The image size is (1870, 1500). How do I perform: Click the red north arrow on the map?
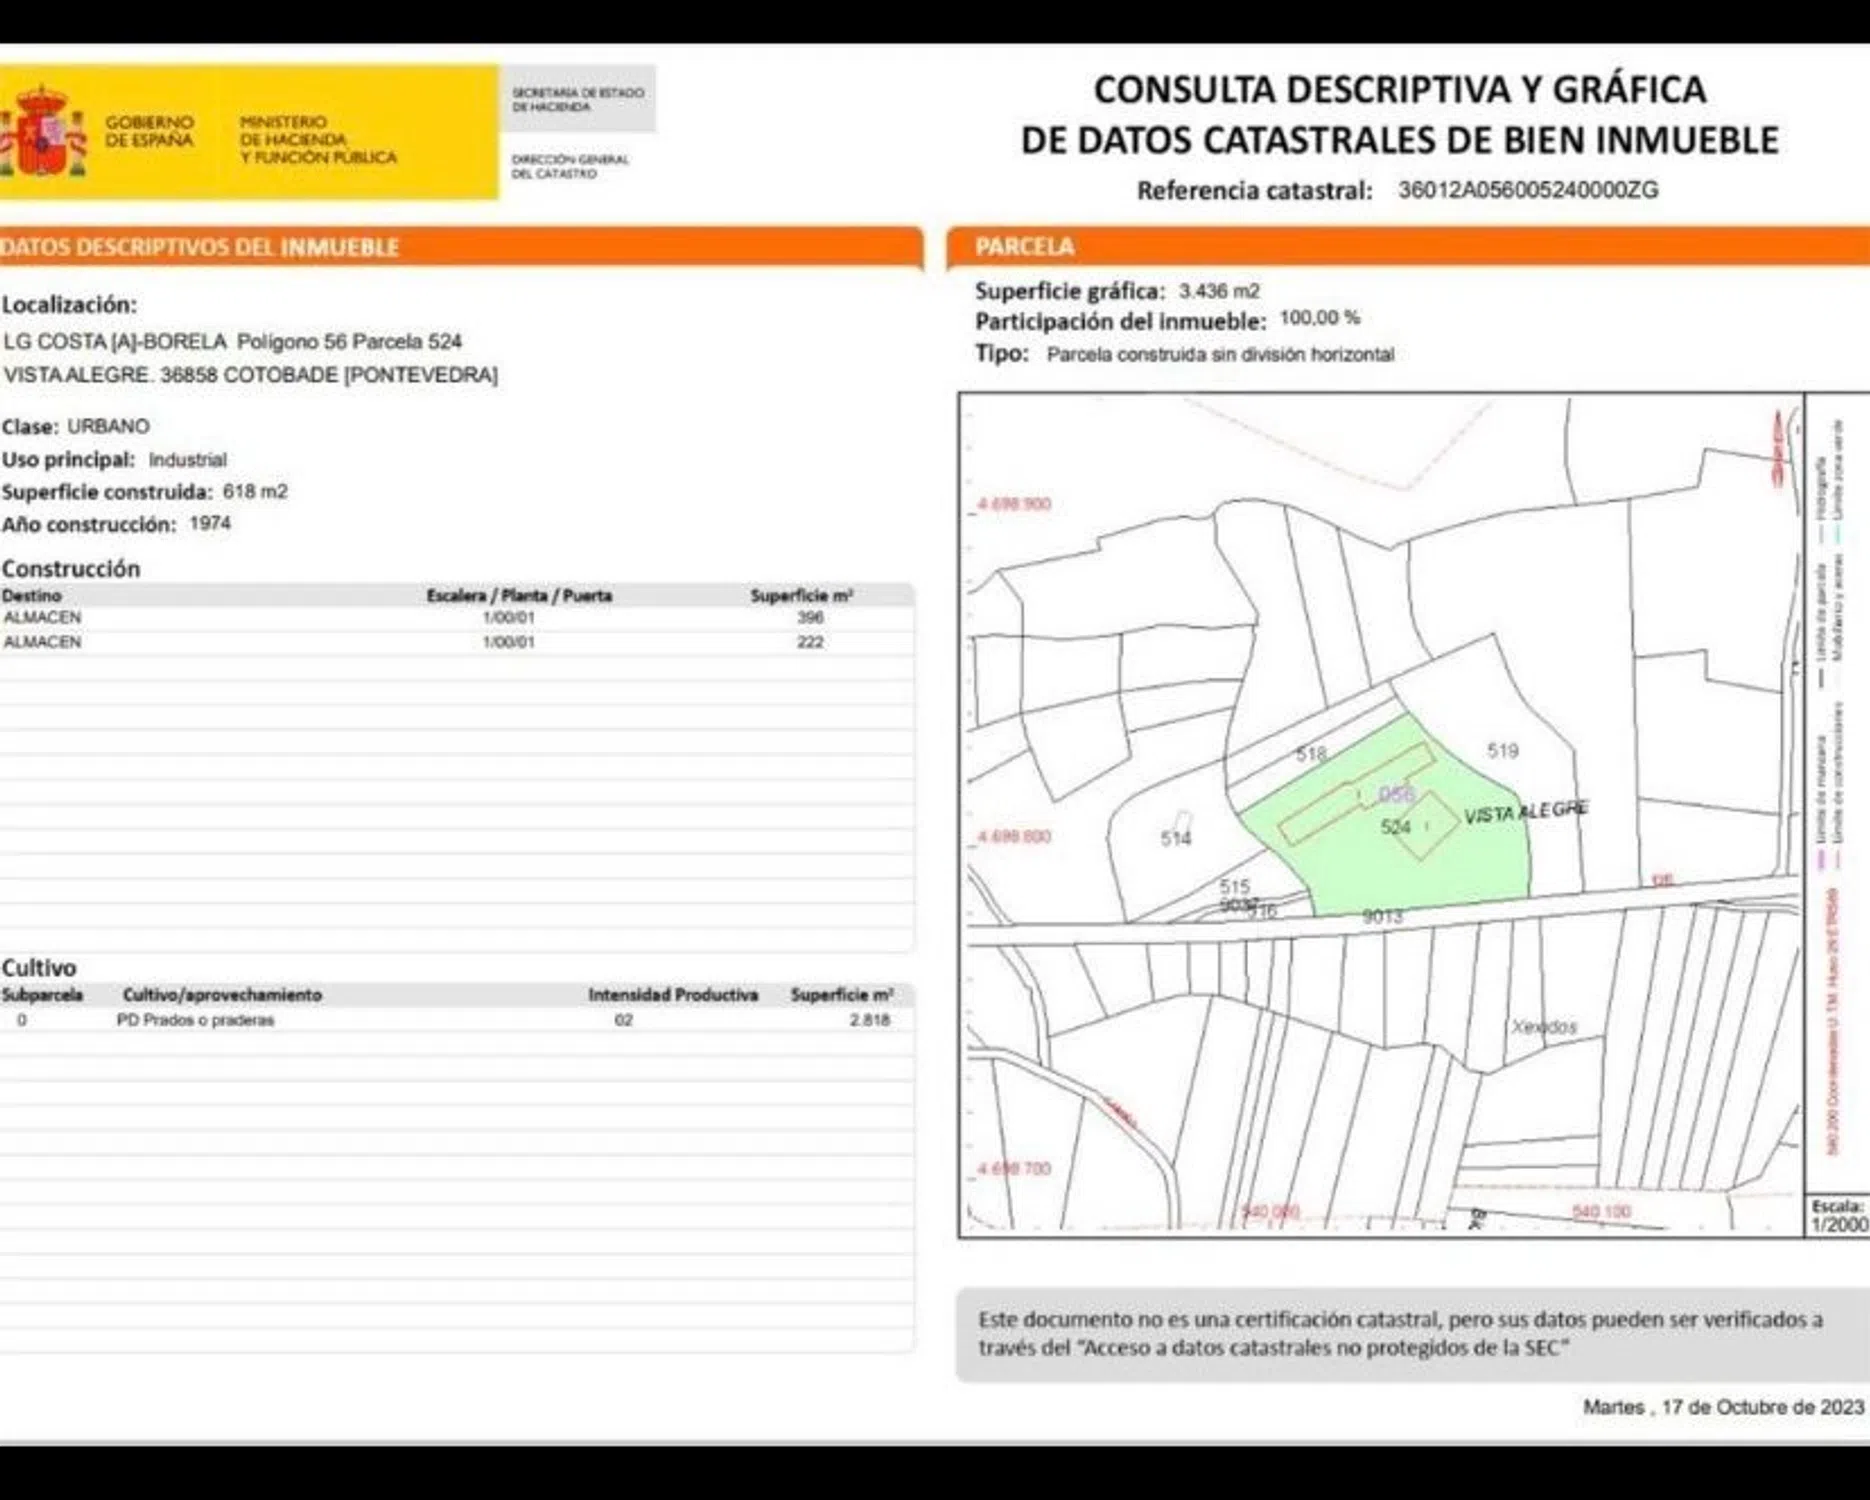pyautogui.click(x=1778, y=448)
